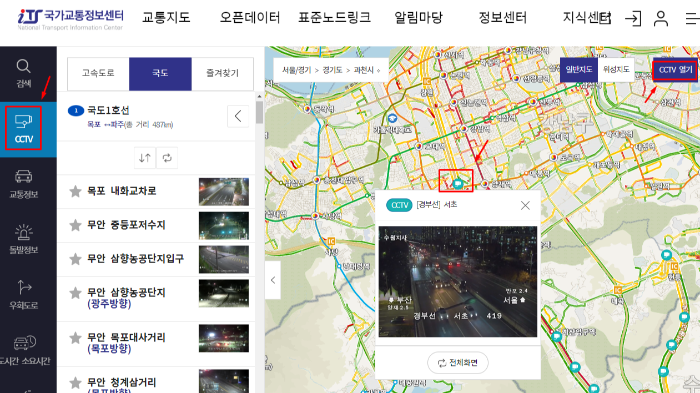Click the 국도1호선 route title
The image size is (700, 393).
pyautogui.click(x=108, y=110)
